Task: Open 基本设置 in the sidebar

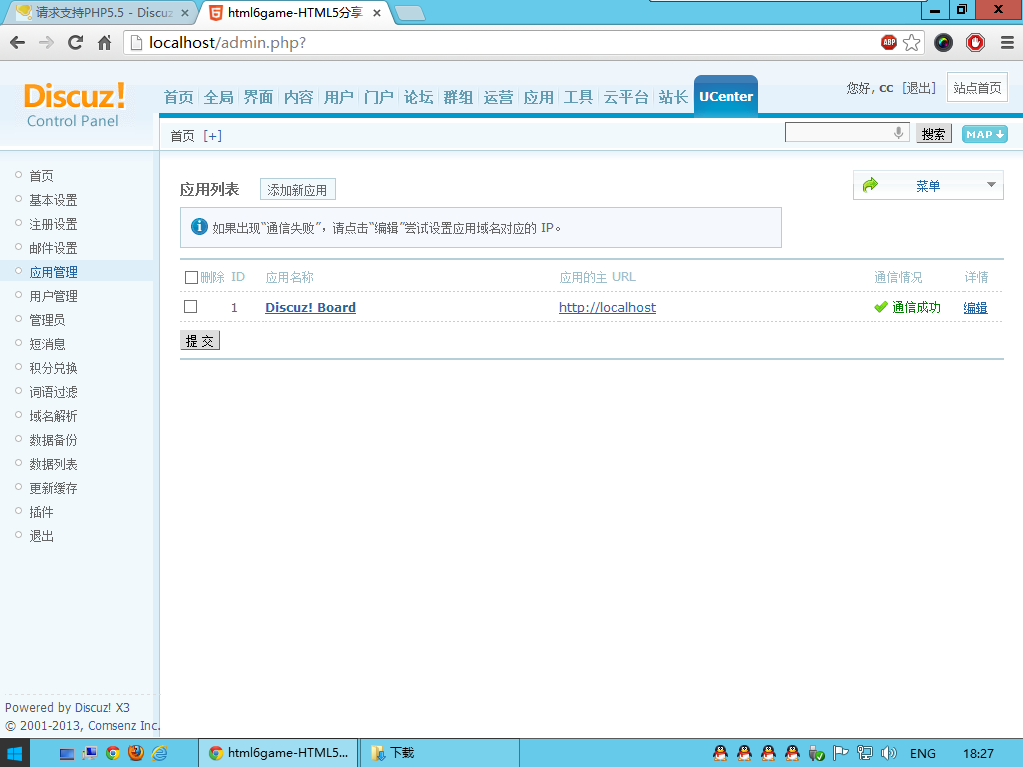Action: 53,200
